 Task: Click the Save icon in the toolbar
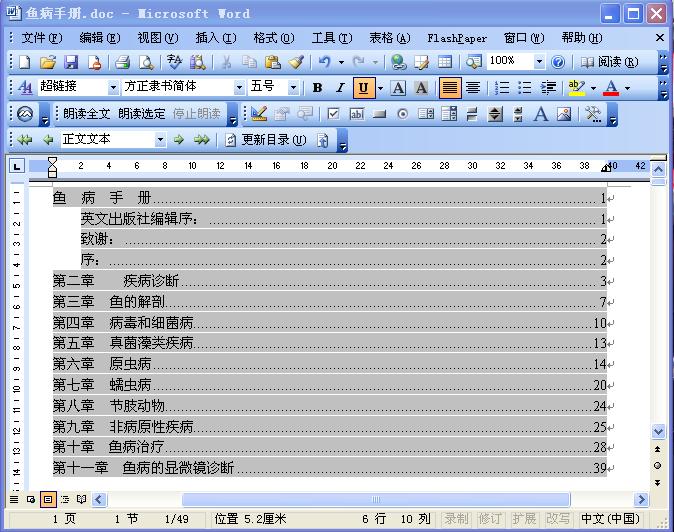point(71,62)
